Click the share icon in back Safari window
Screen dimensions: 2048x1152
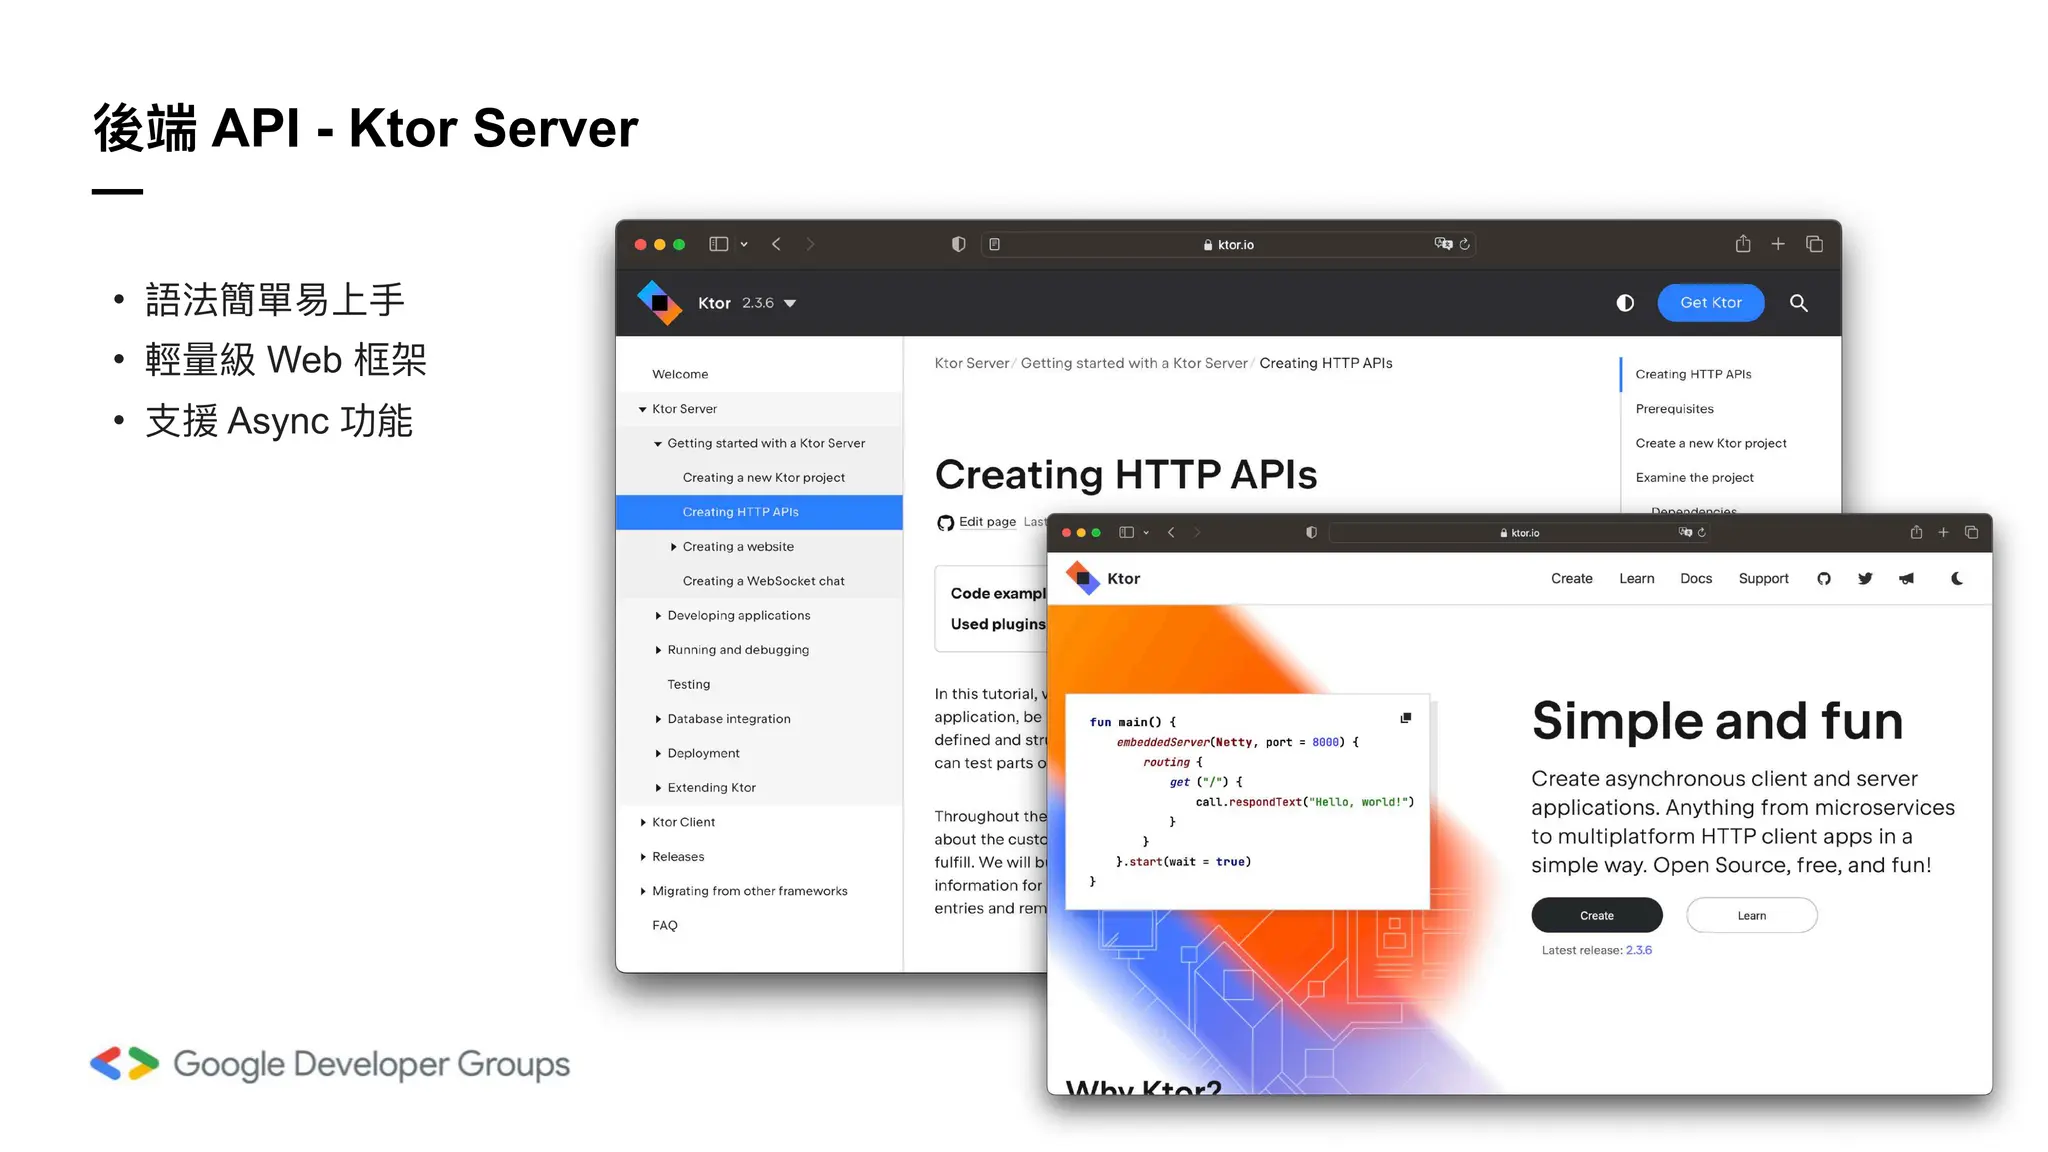[1743, 243]
